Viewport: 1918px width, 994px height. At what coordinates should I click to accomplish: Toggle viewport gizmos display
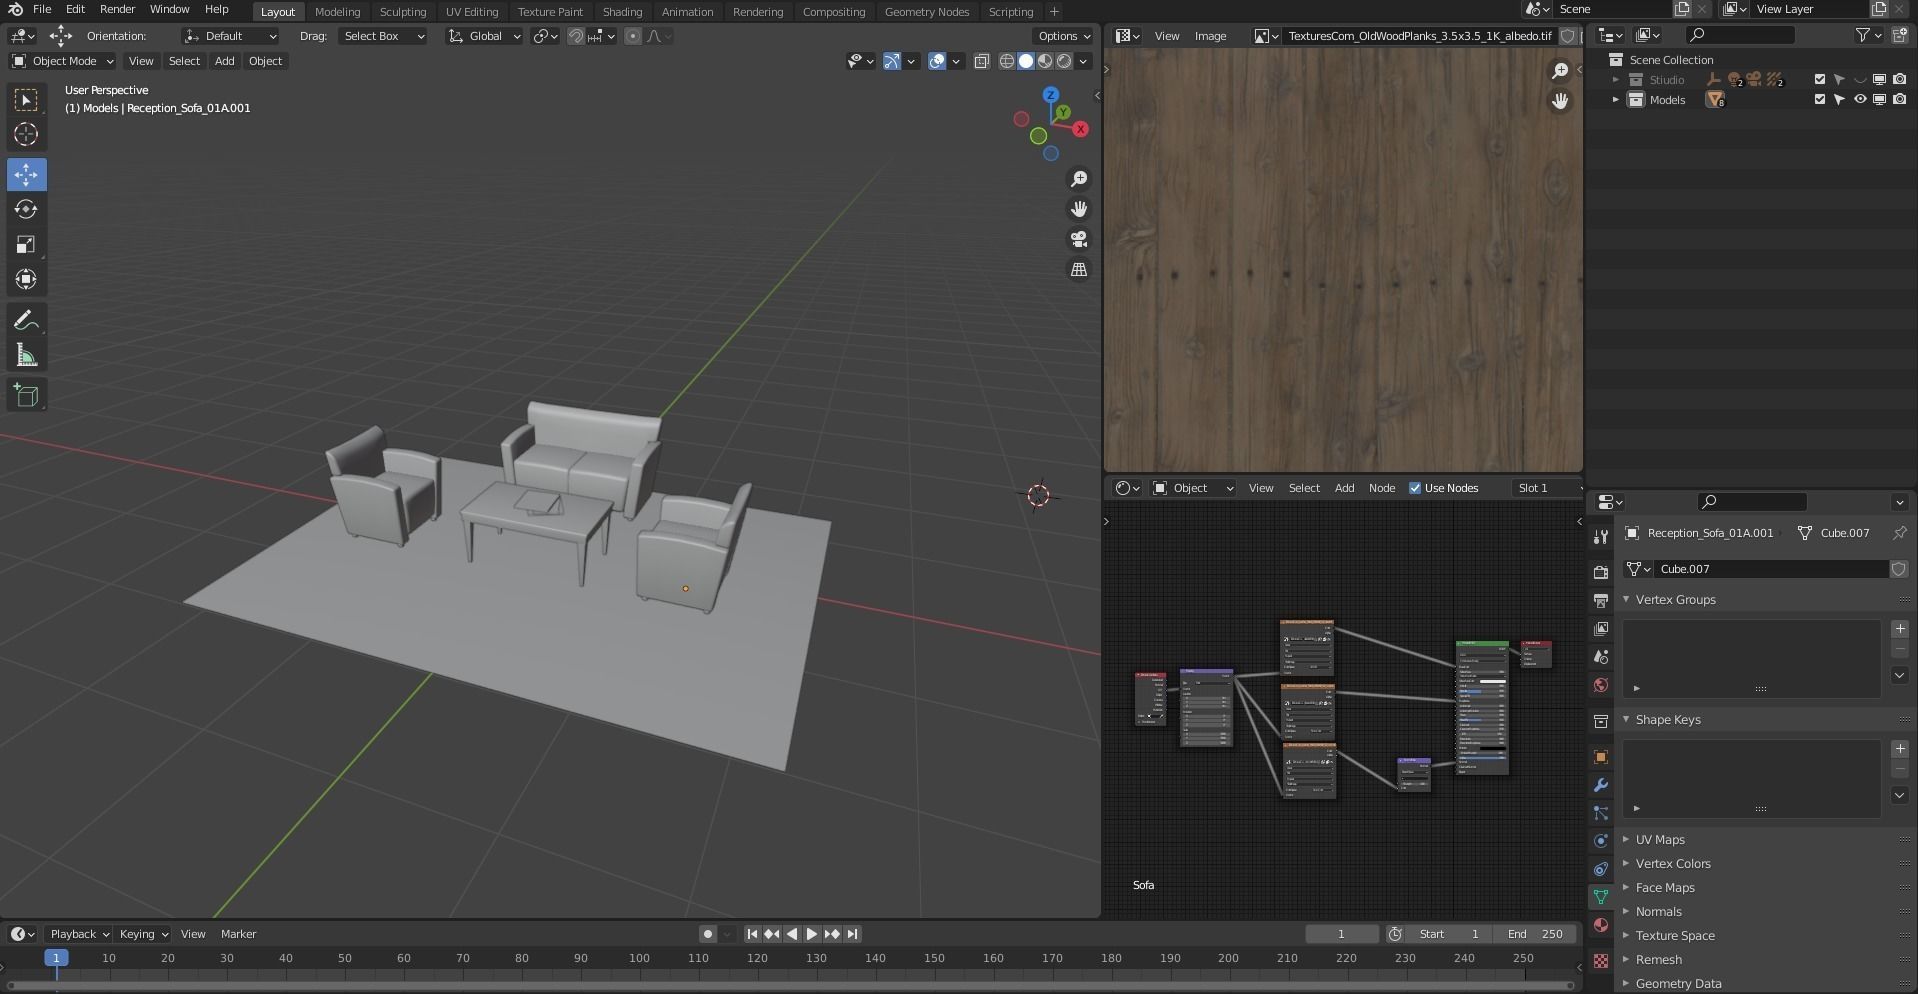point(892,61)
